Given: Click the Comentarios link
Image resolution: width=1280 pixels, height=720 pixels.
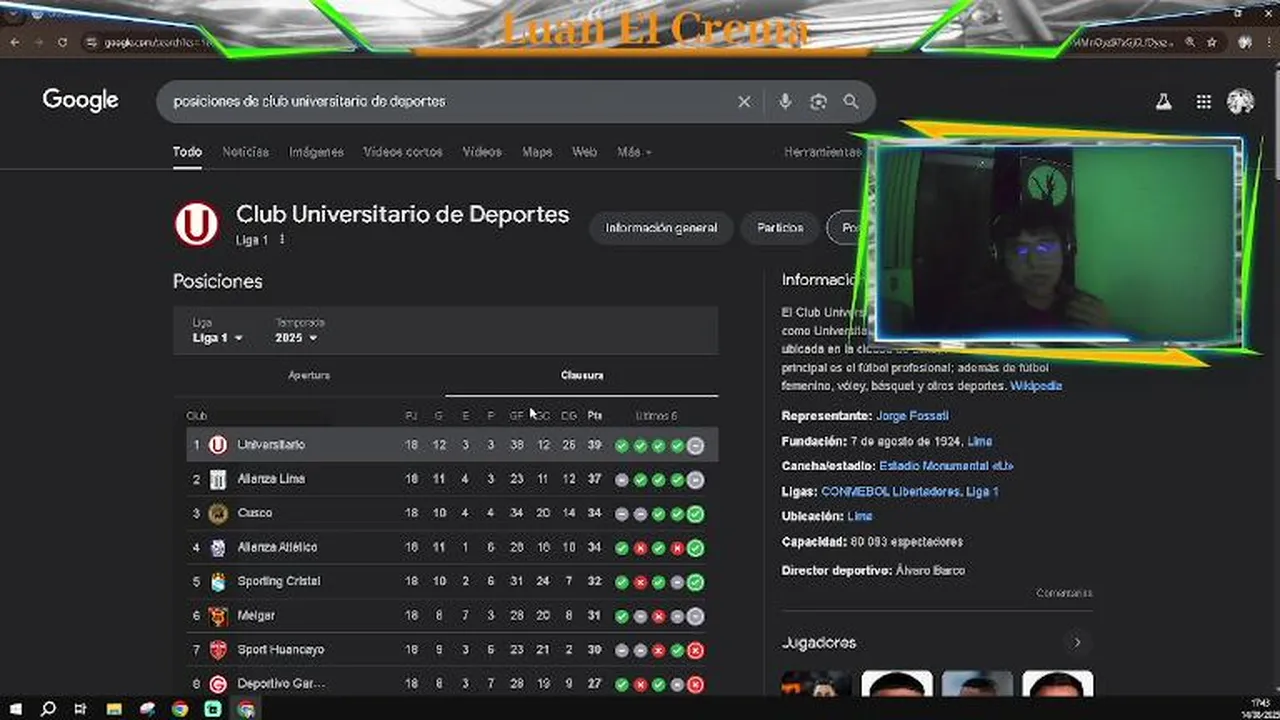Looking at the screenshot, I should [x=1064, y=593].
